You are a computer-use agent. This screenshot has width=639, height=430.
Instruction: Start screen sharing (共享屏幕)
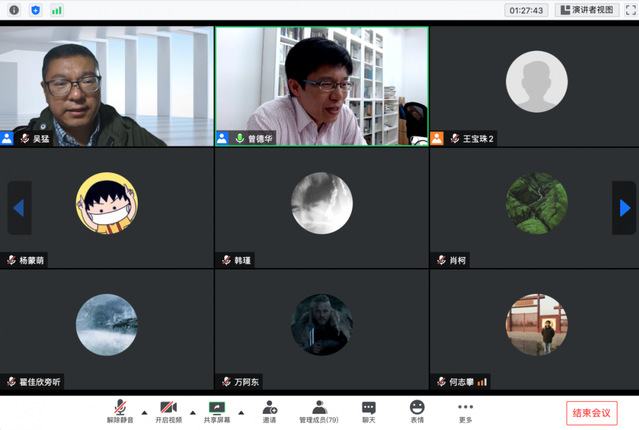click(217, 411)
